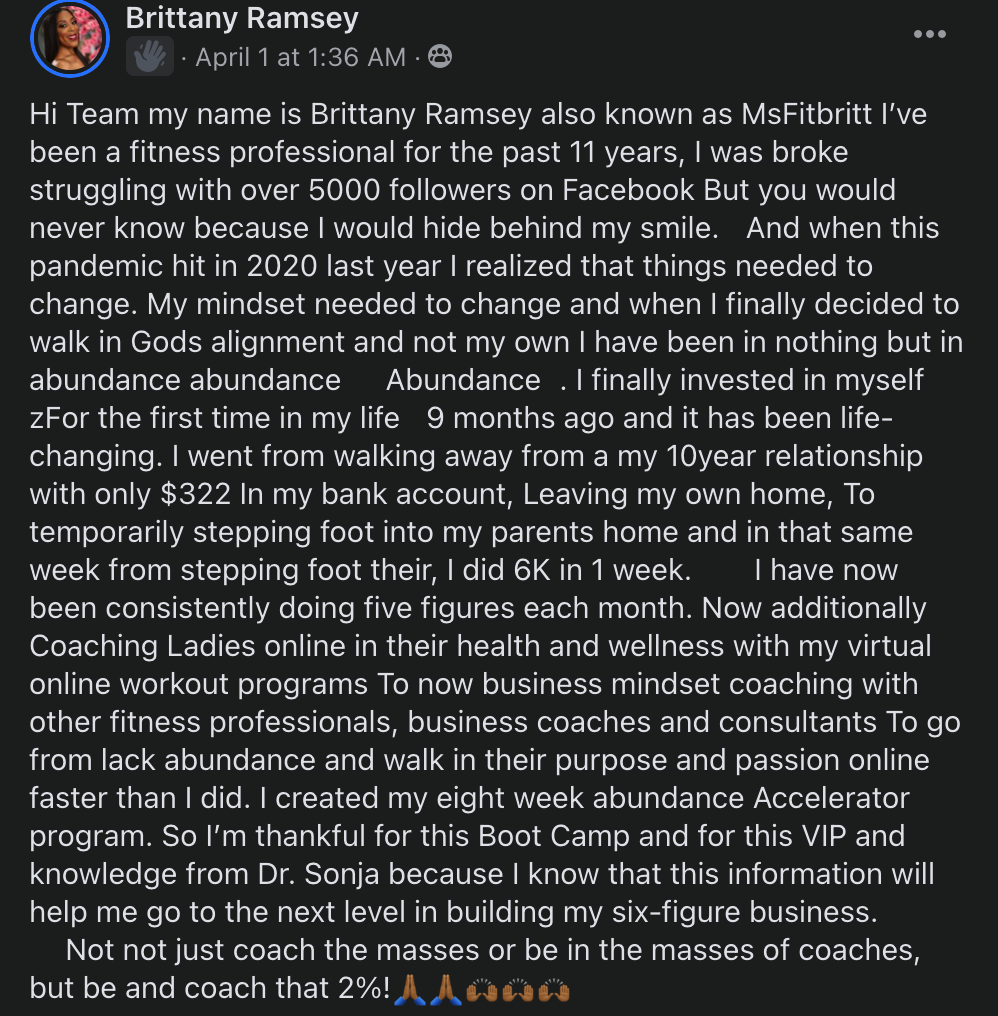Click the first raised hands emoji
Image resolution: width=998 pixels, height=1016 pixels.
pos(482,990)
